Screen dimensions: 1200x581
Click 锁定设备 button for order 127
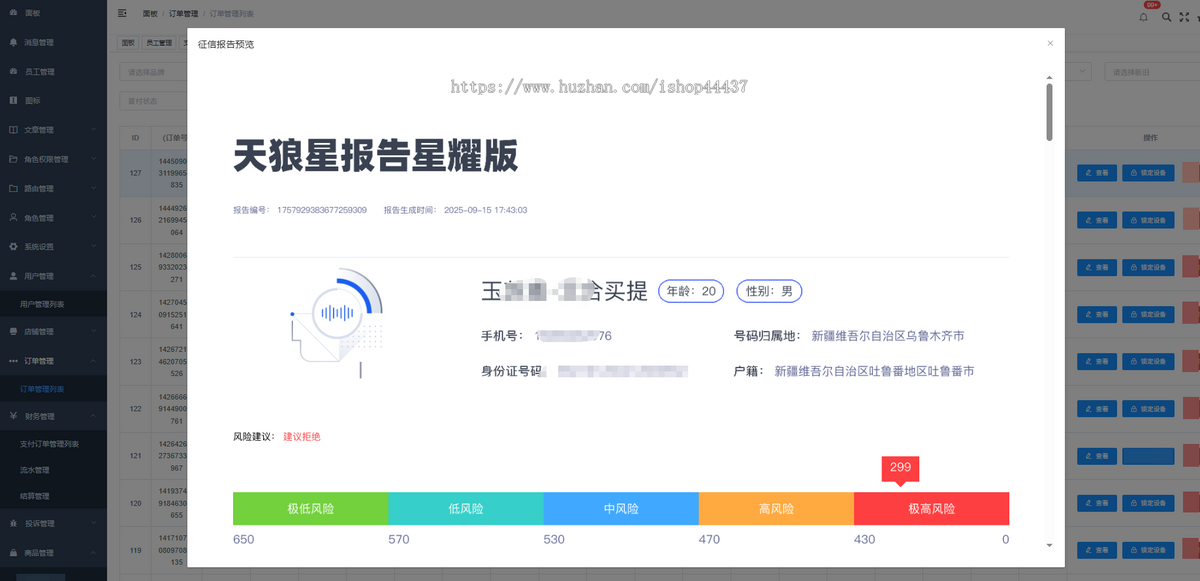point(1148,172)
